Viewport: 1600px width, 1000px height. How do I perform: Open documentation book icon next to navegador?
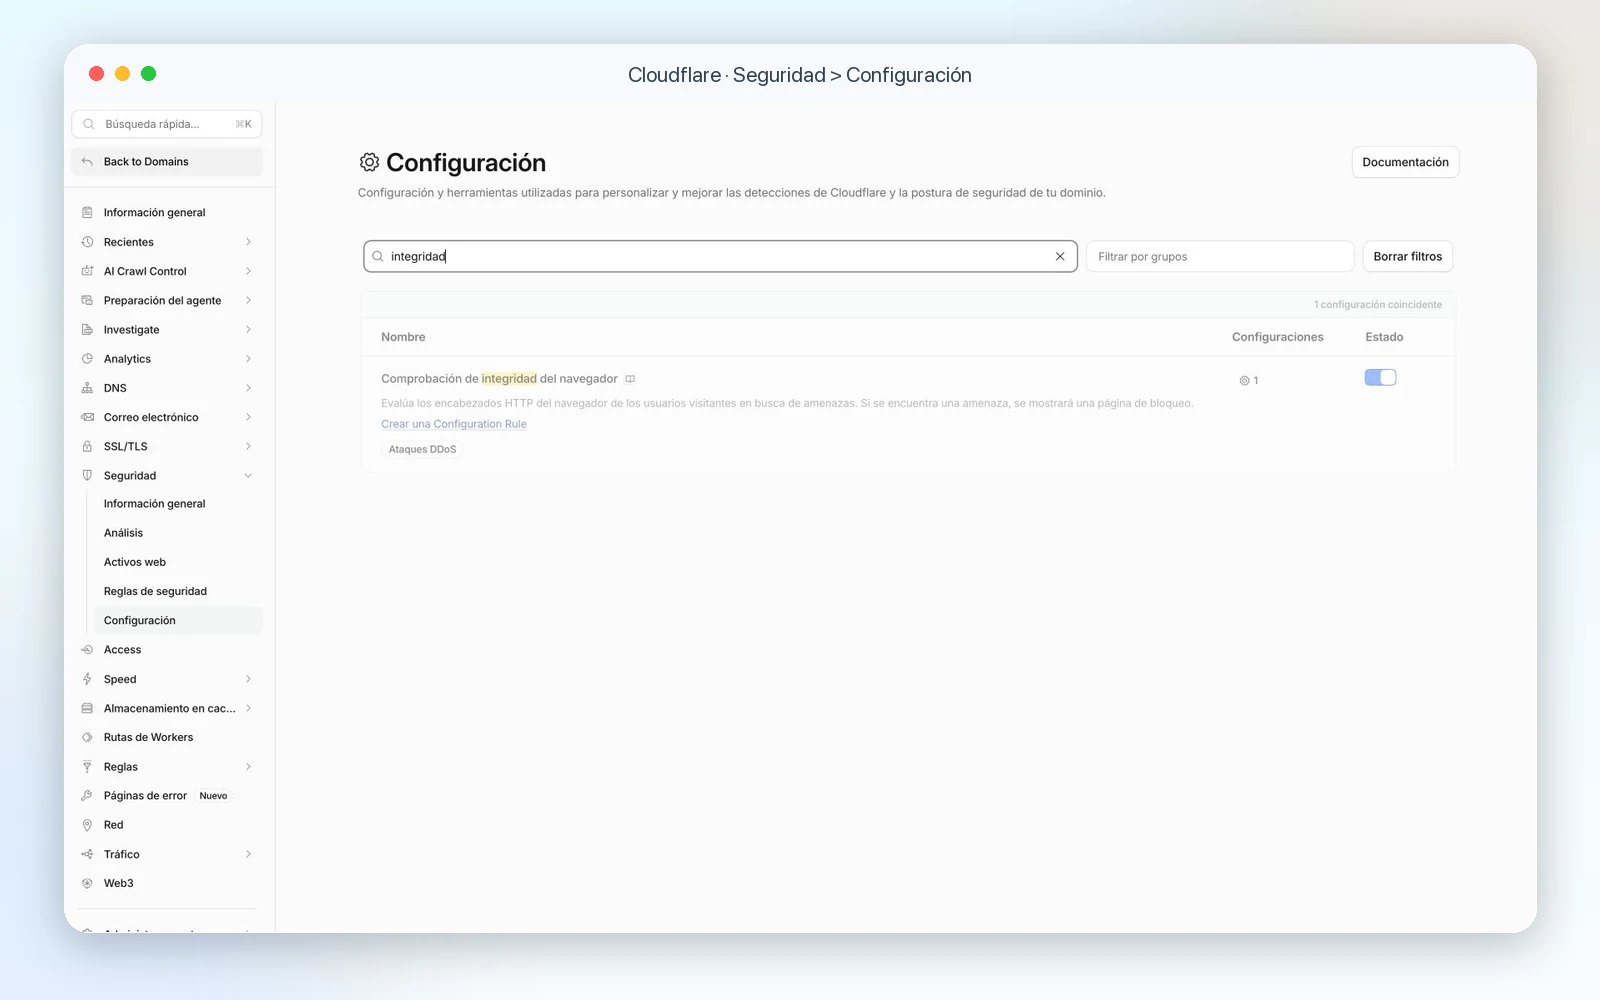(630, 379)
